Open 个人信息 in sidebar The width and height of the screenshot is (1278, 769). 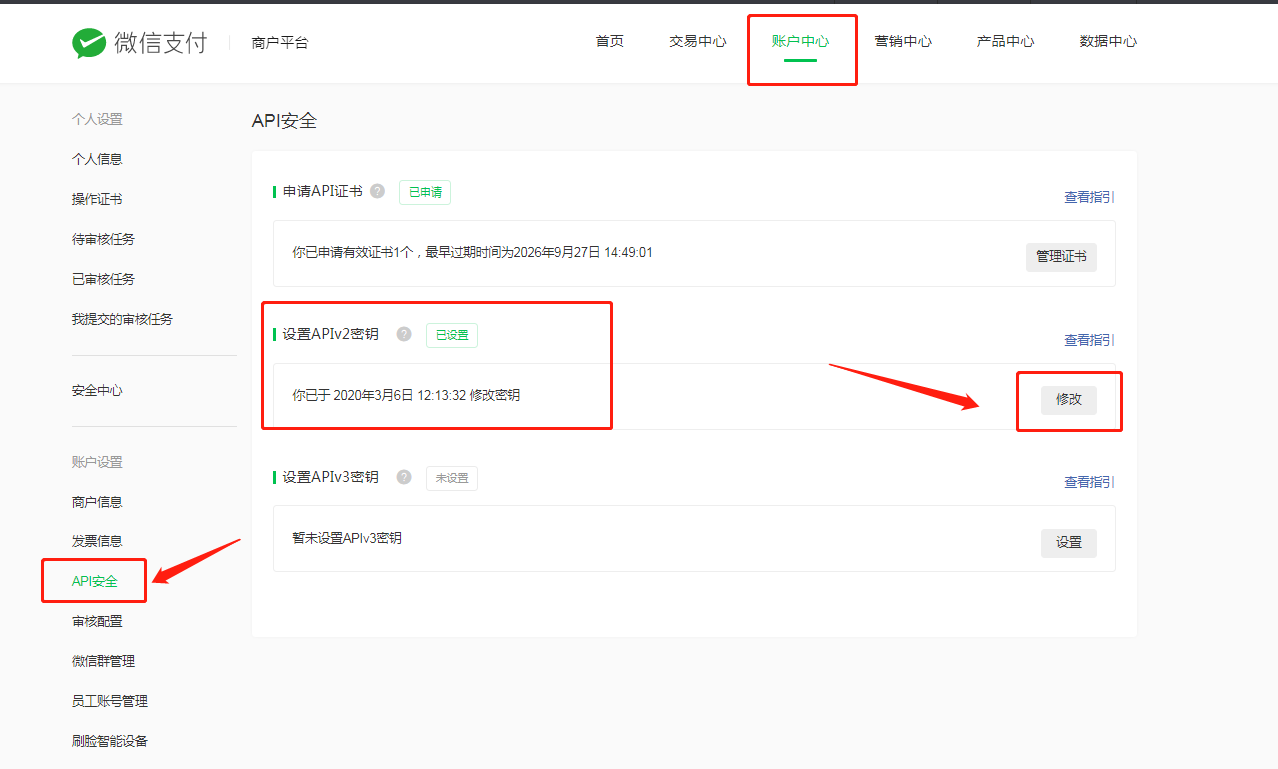pos(97,159)
